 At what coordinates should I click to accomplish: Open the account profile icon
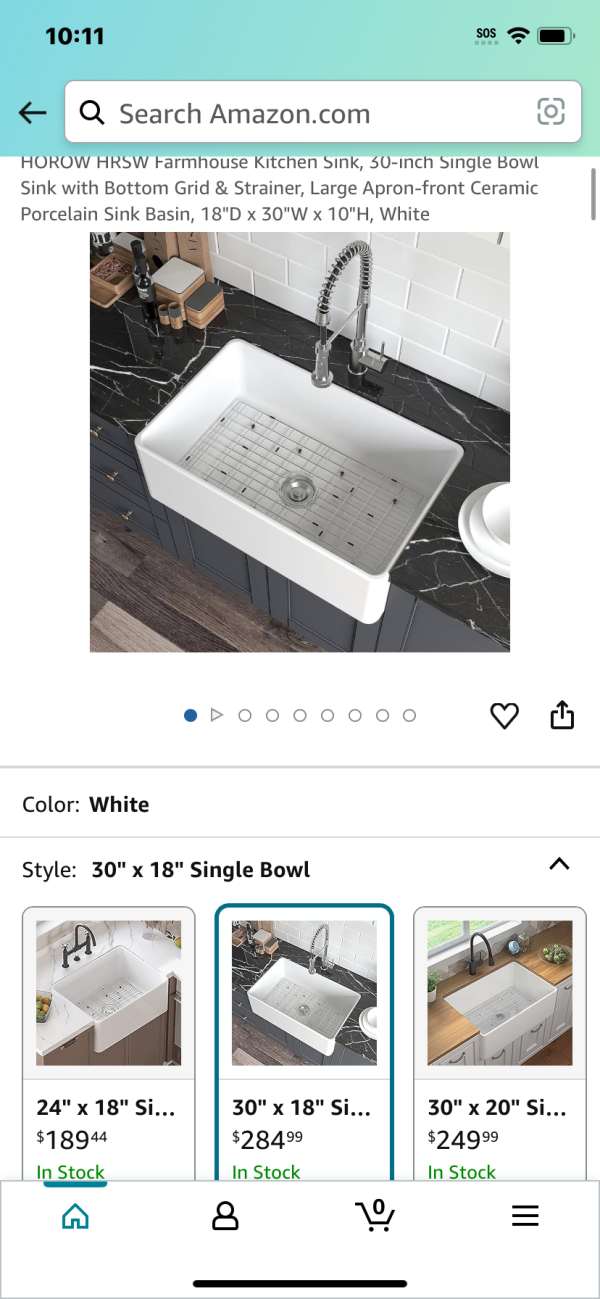point(225,1216)
